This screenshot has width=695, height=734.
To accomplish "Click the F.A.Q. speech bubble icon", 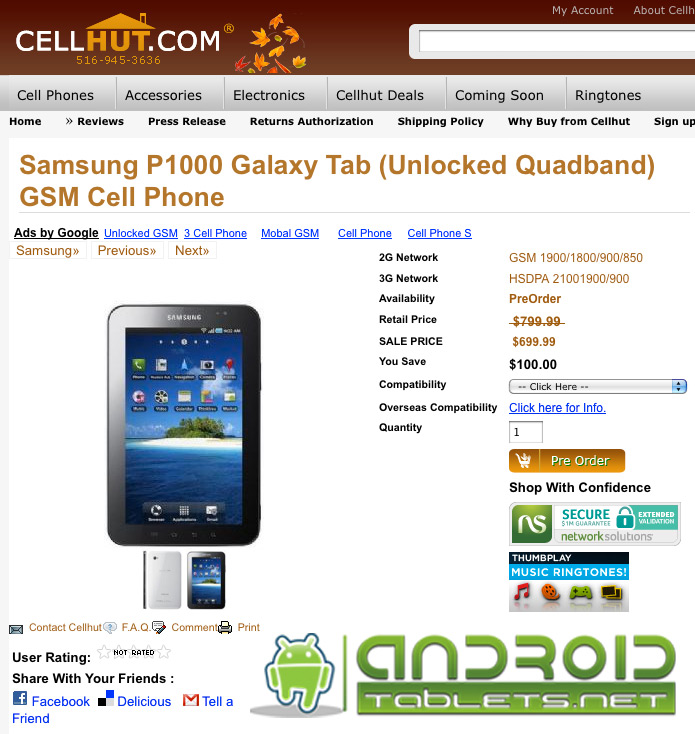I will (110, 627).
